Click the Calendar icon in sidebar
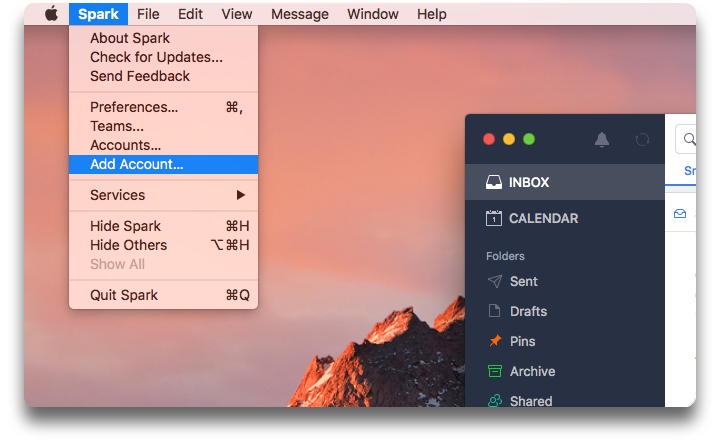 494,218
